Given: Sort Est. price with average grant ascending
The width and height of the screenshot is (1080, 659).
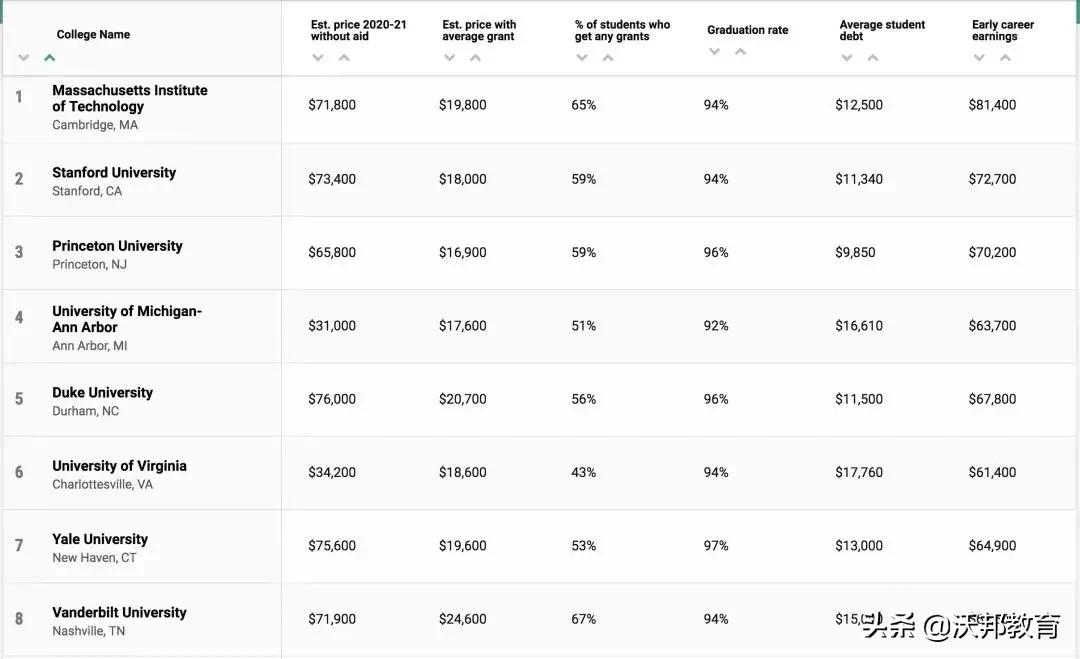Looking at the screenshot, I should (x=475, y=58).
